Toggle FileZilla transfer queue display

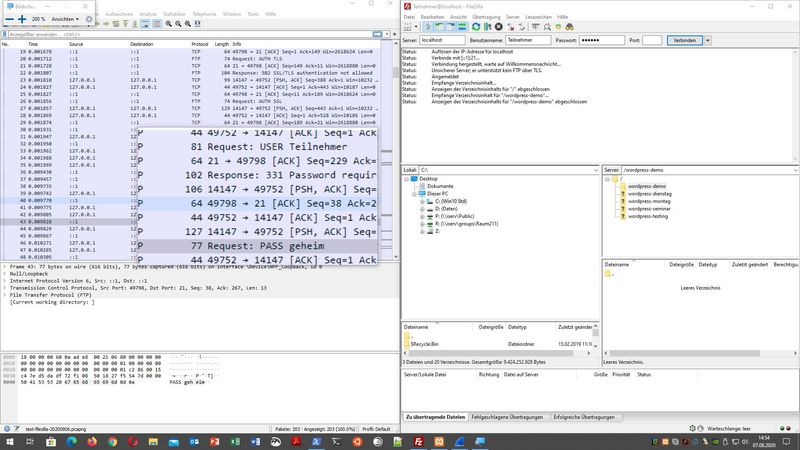point(462,27)
